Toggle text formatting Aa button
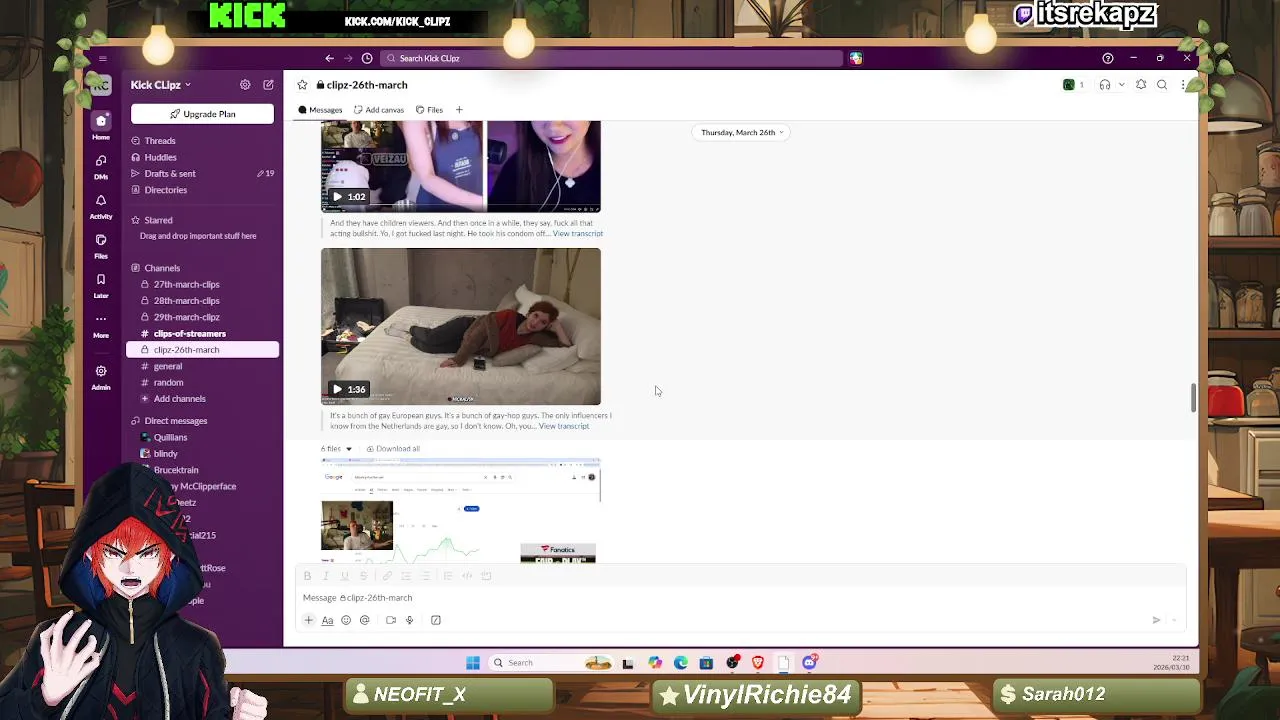This screenshot has width=1280, height=720. [x=327, y=620]
